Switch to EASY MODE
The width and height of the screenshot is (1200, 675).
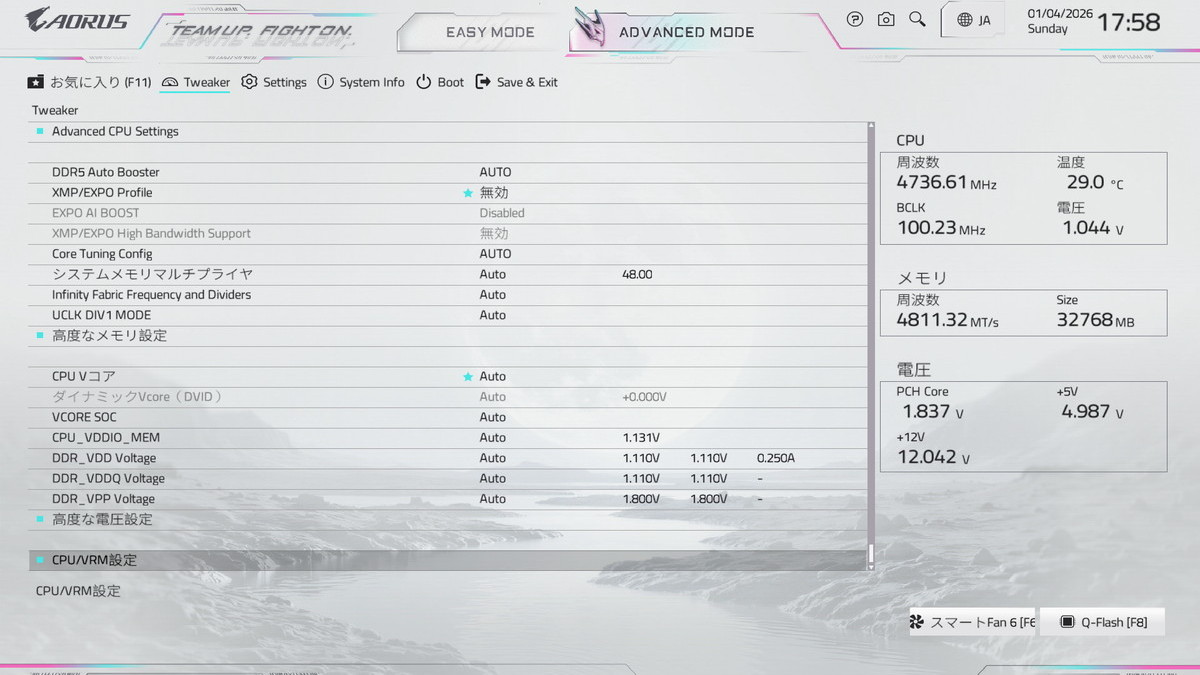point(490,32)
